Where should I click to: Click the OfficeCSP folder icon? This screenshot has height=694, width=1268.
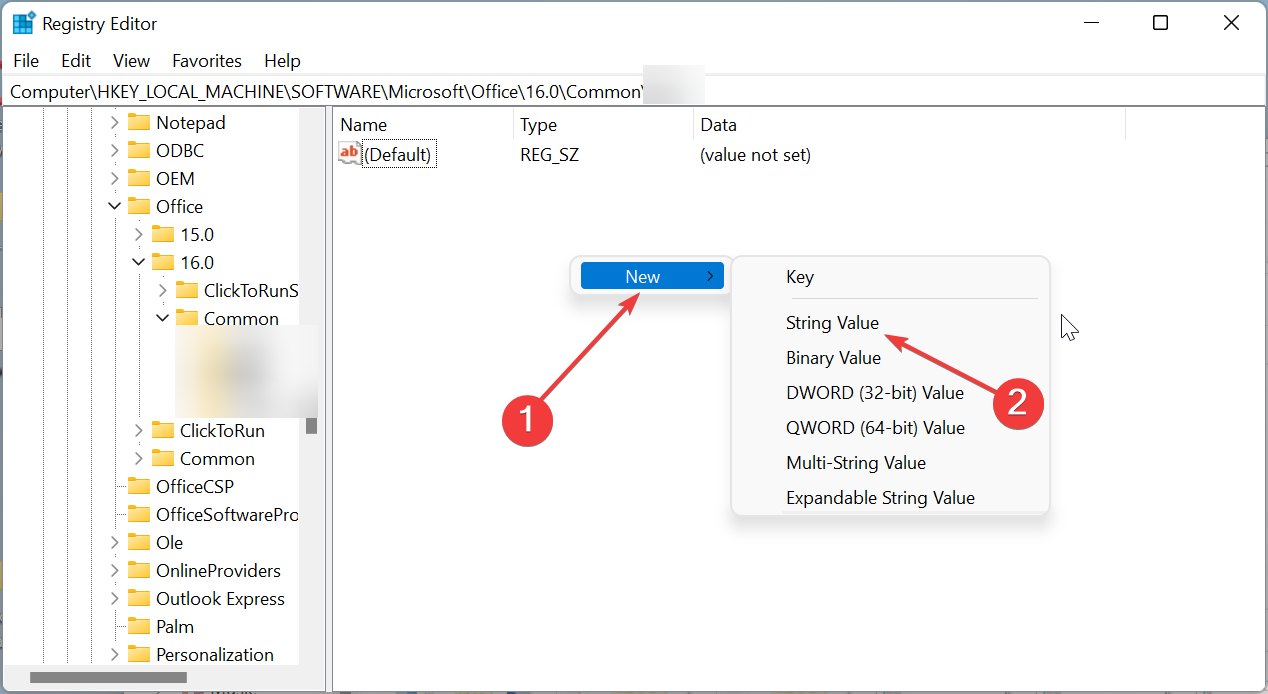tap(139, 486)
